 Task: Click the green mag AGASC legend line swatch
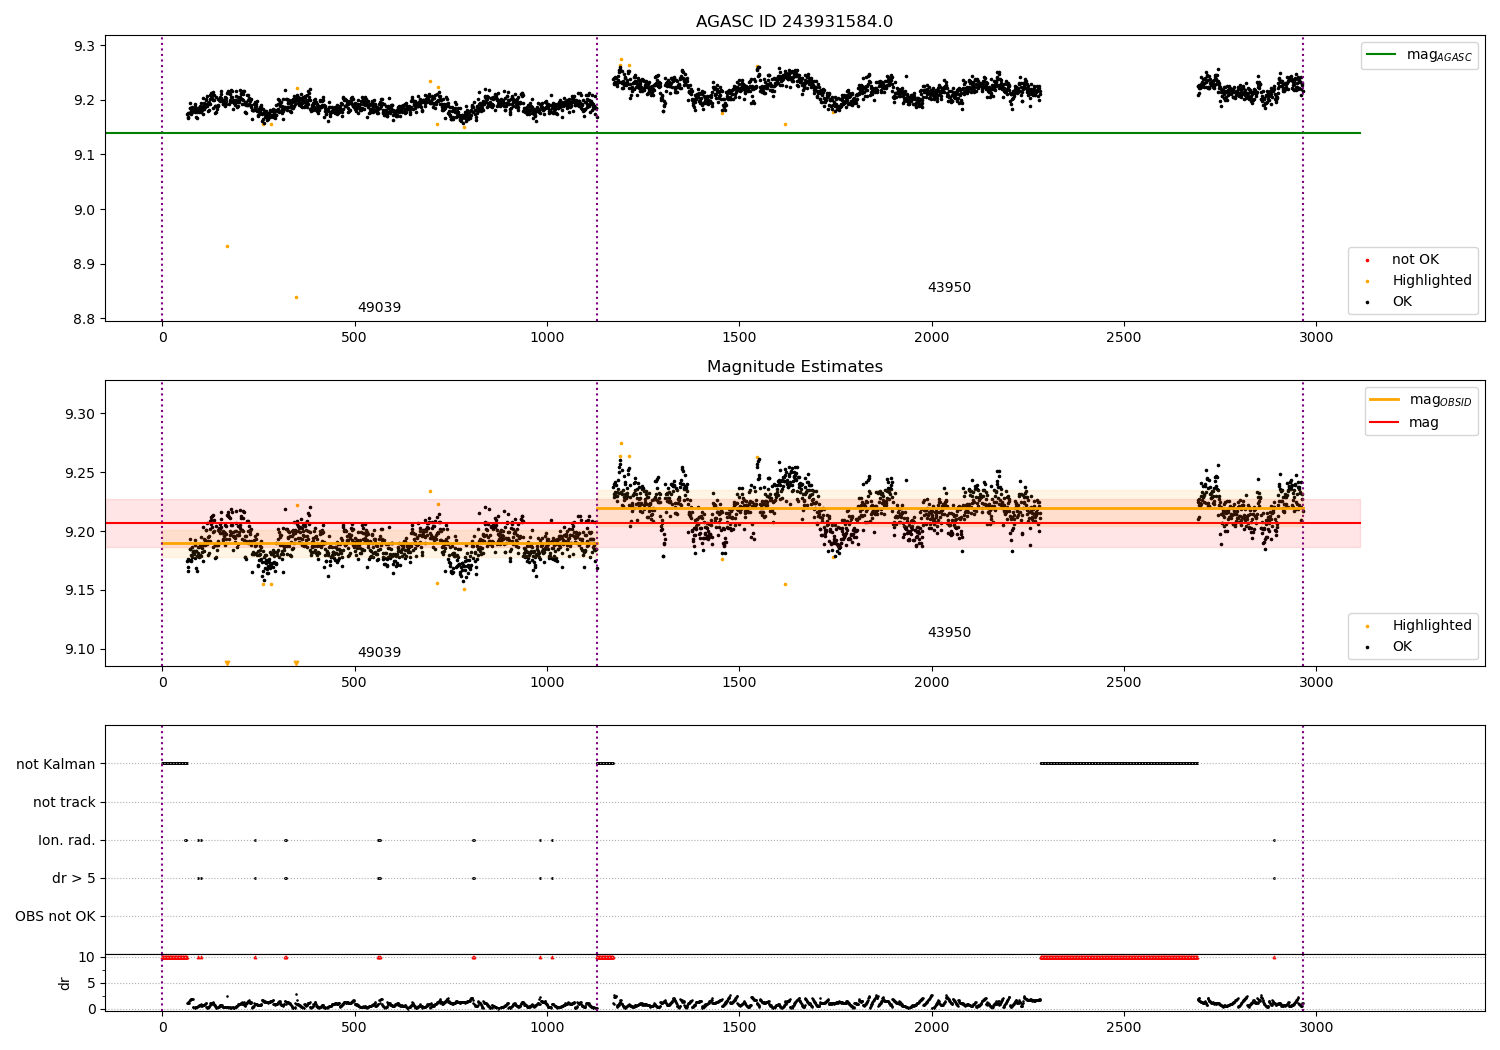click(1382, 55)
